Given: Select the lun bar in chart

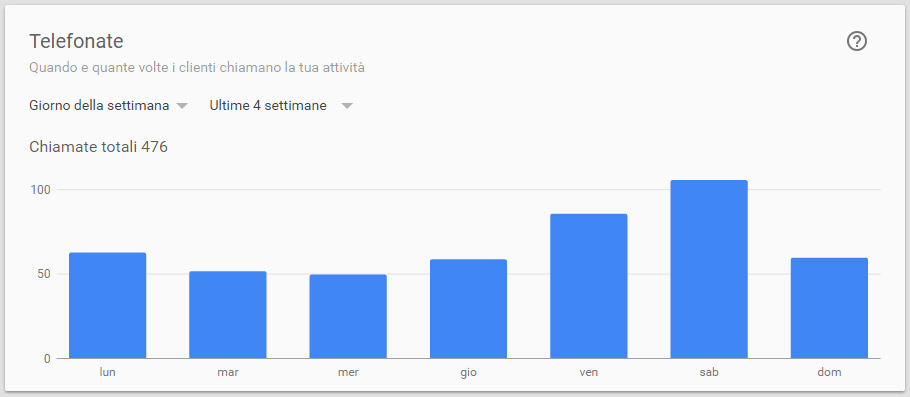Looking at the screenshot, I should [107, 305].
